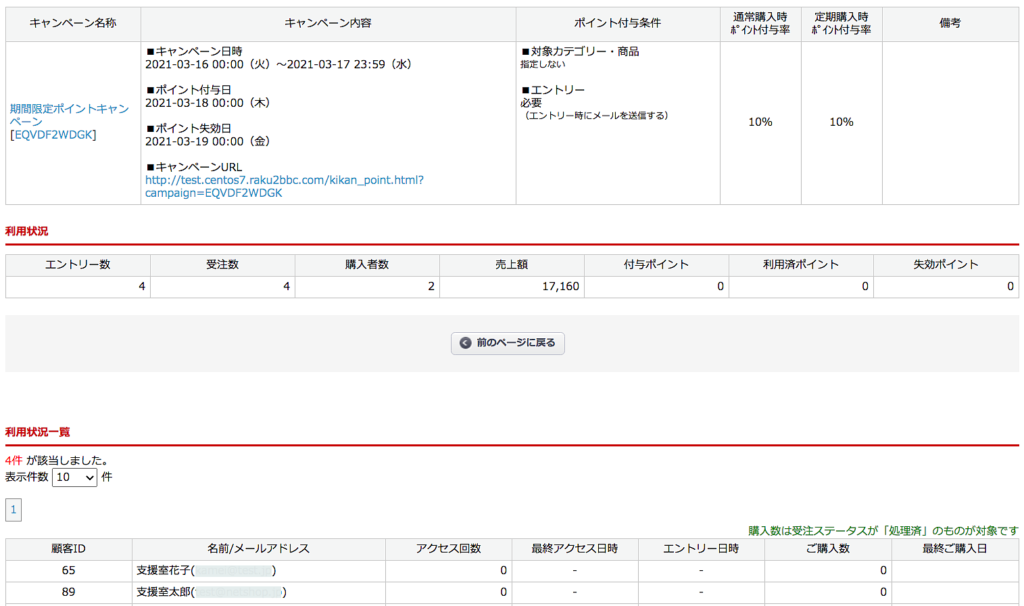Click the 前のページに戻る button
Screen dimensions: 1024x606
[508, 343]
